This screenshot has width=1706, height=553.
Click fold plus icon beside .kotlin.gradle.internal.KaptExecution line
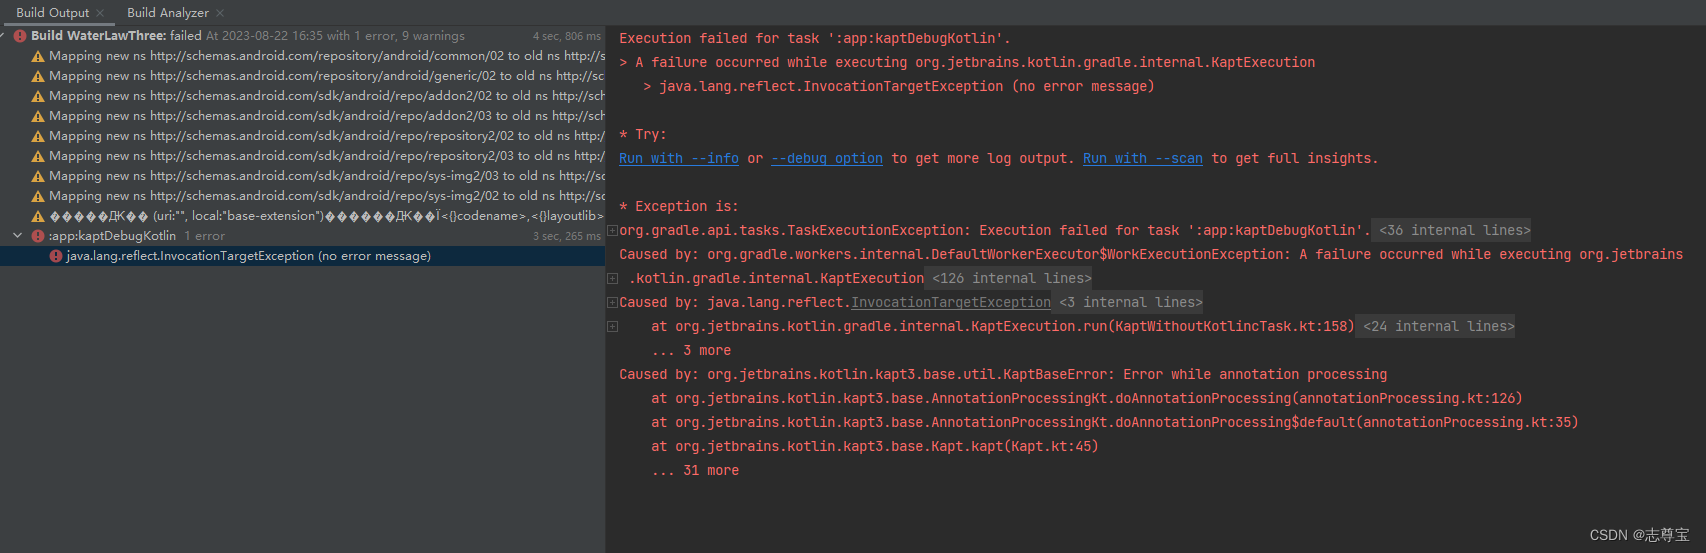(612, 279)
